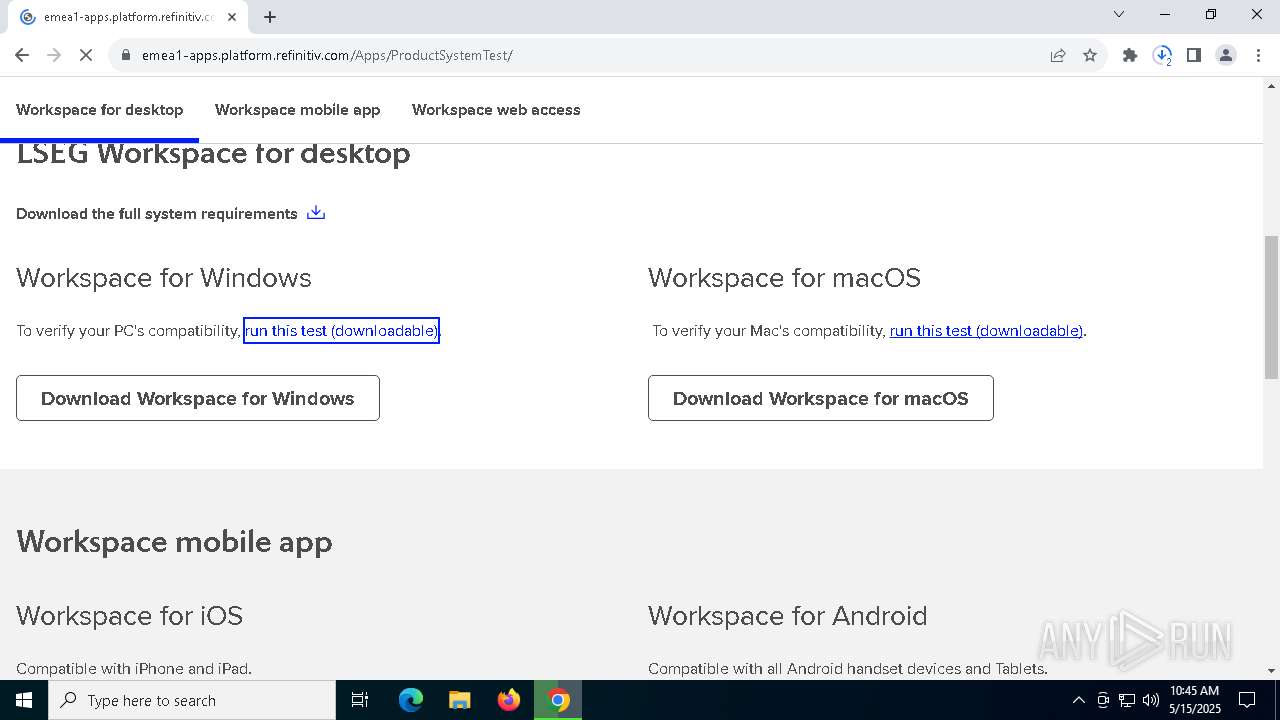The image size is (1280, 720).
Task: Click Download Workspace for Windows button
Action: pyautogui.click(x=198, y=398)
